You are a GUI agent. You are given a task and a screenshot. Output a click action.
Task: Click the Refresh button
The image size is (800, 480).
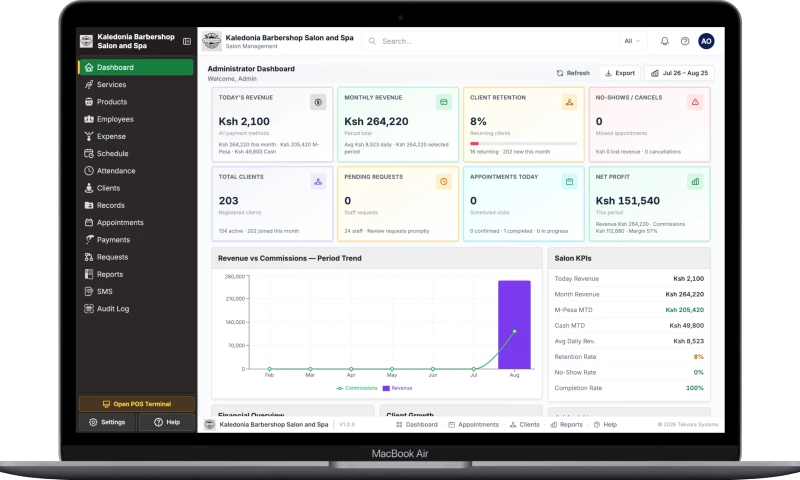click(573, 73)
